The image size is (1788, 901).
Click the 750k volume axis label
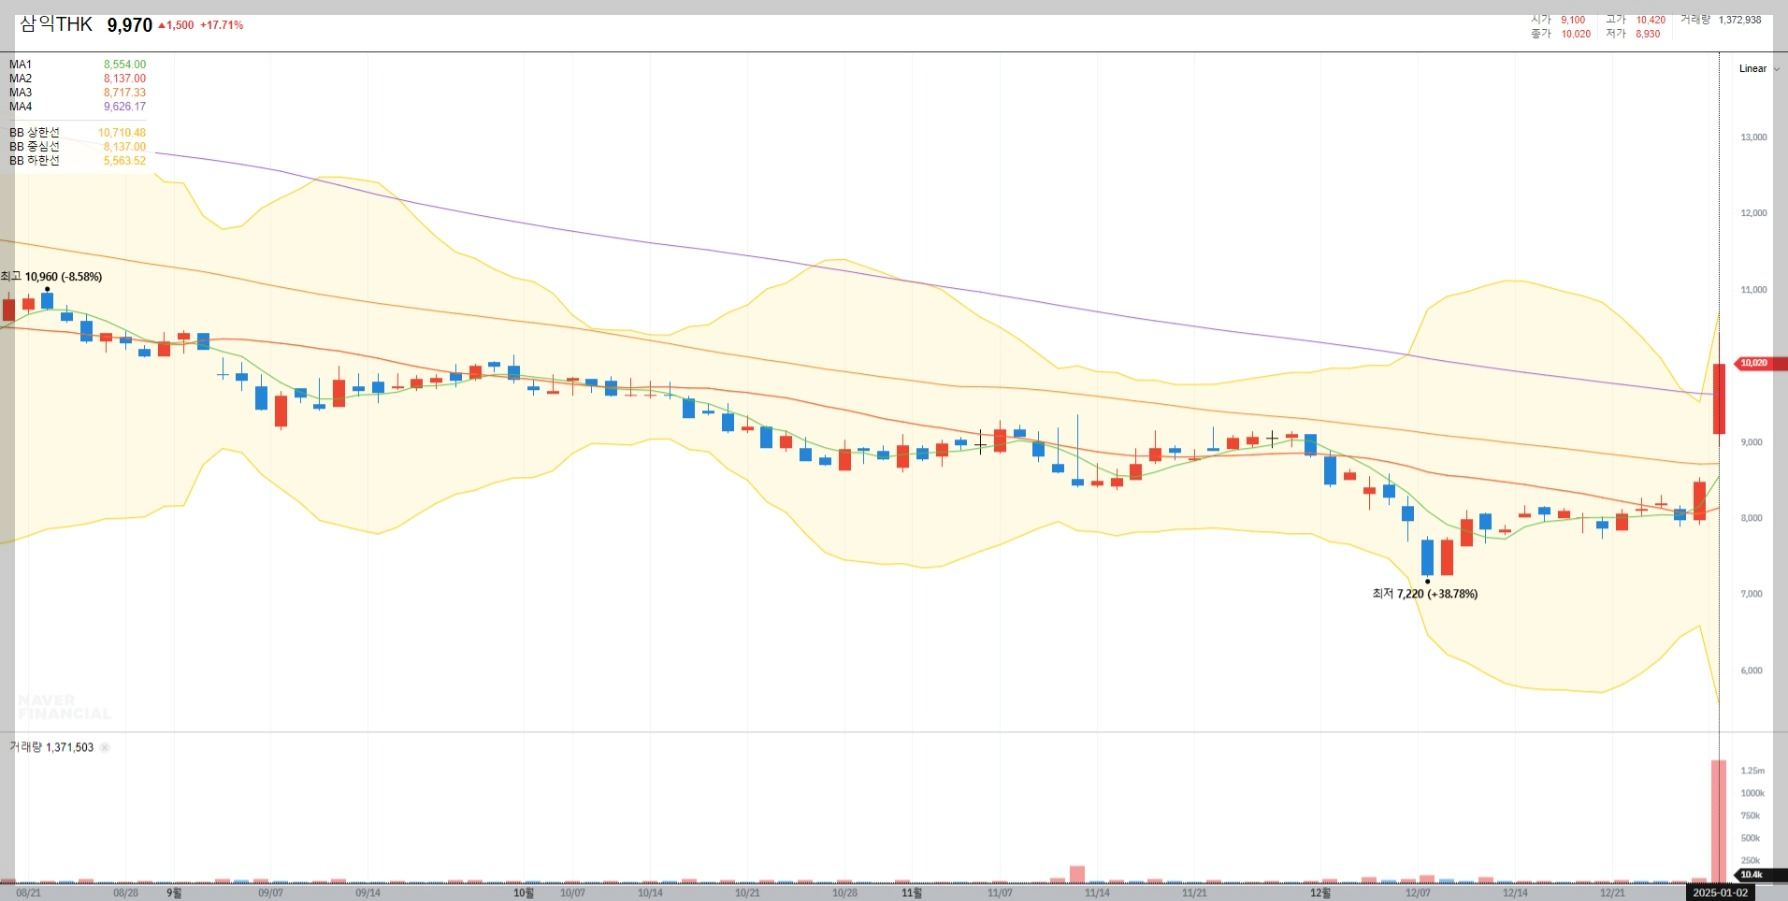[x=1751, y=816]
